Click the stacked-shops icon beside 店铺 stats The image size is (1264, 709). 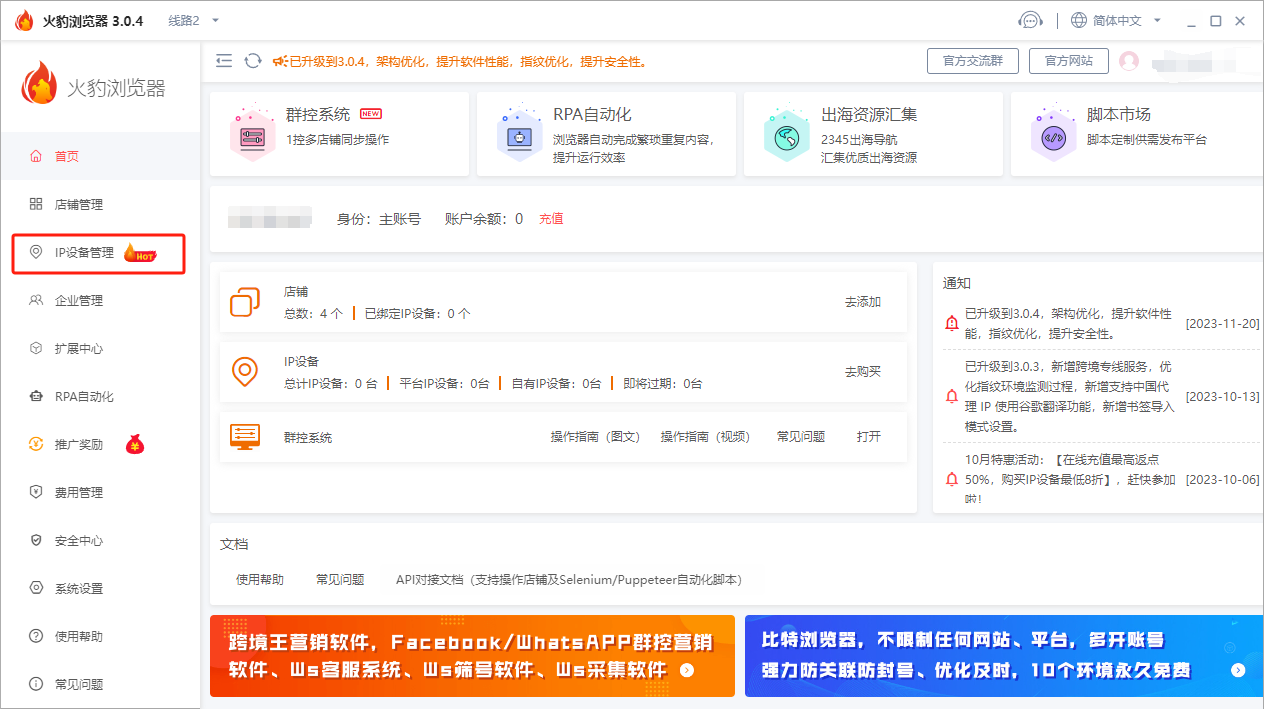[x=245, y=300]
